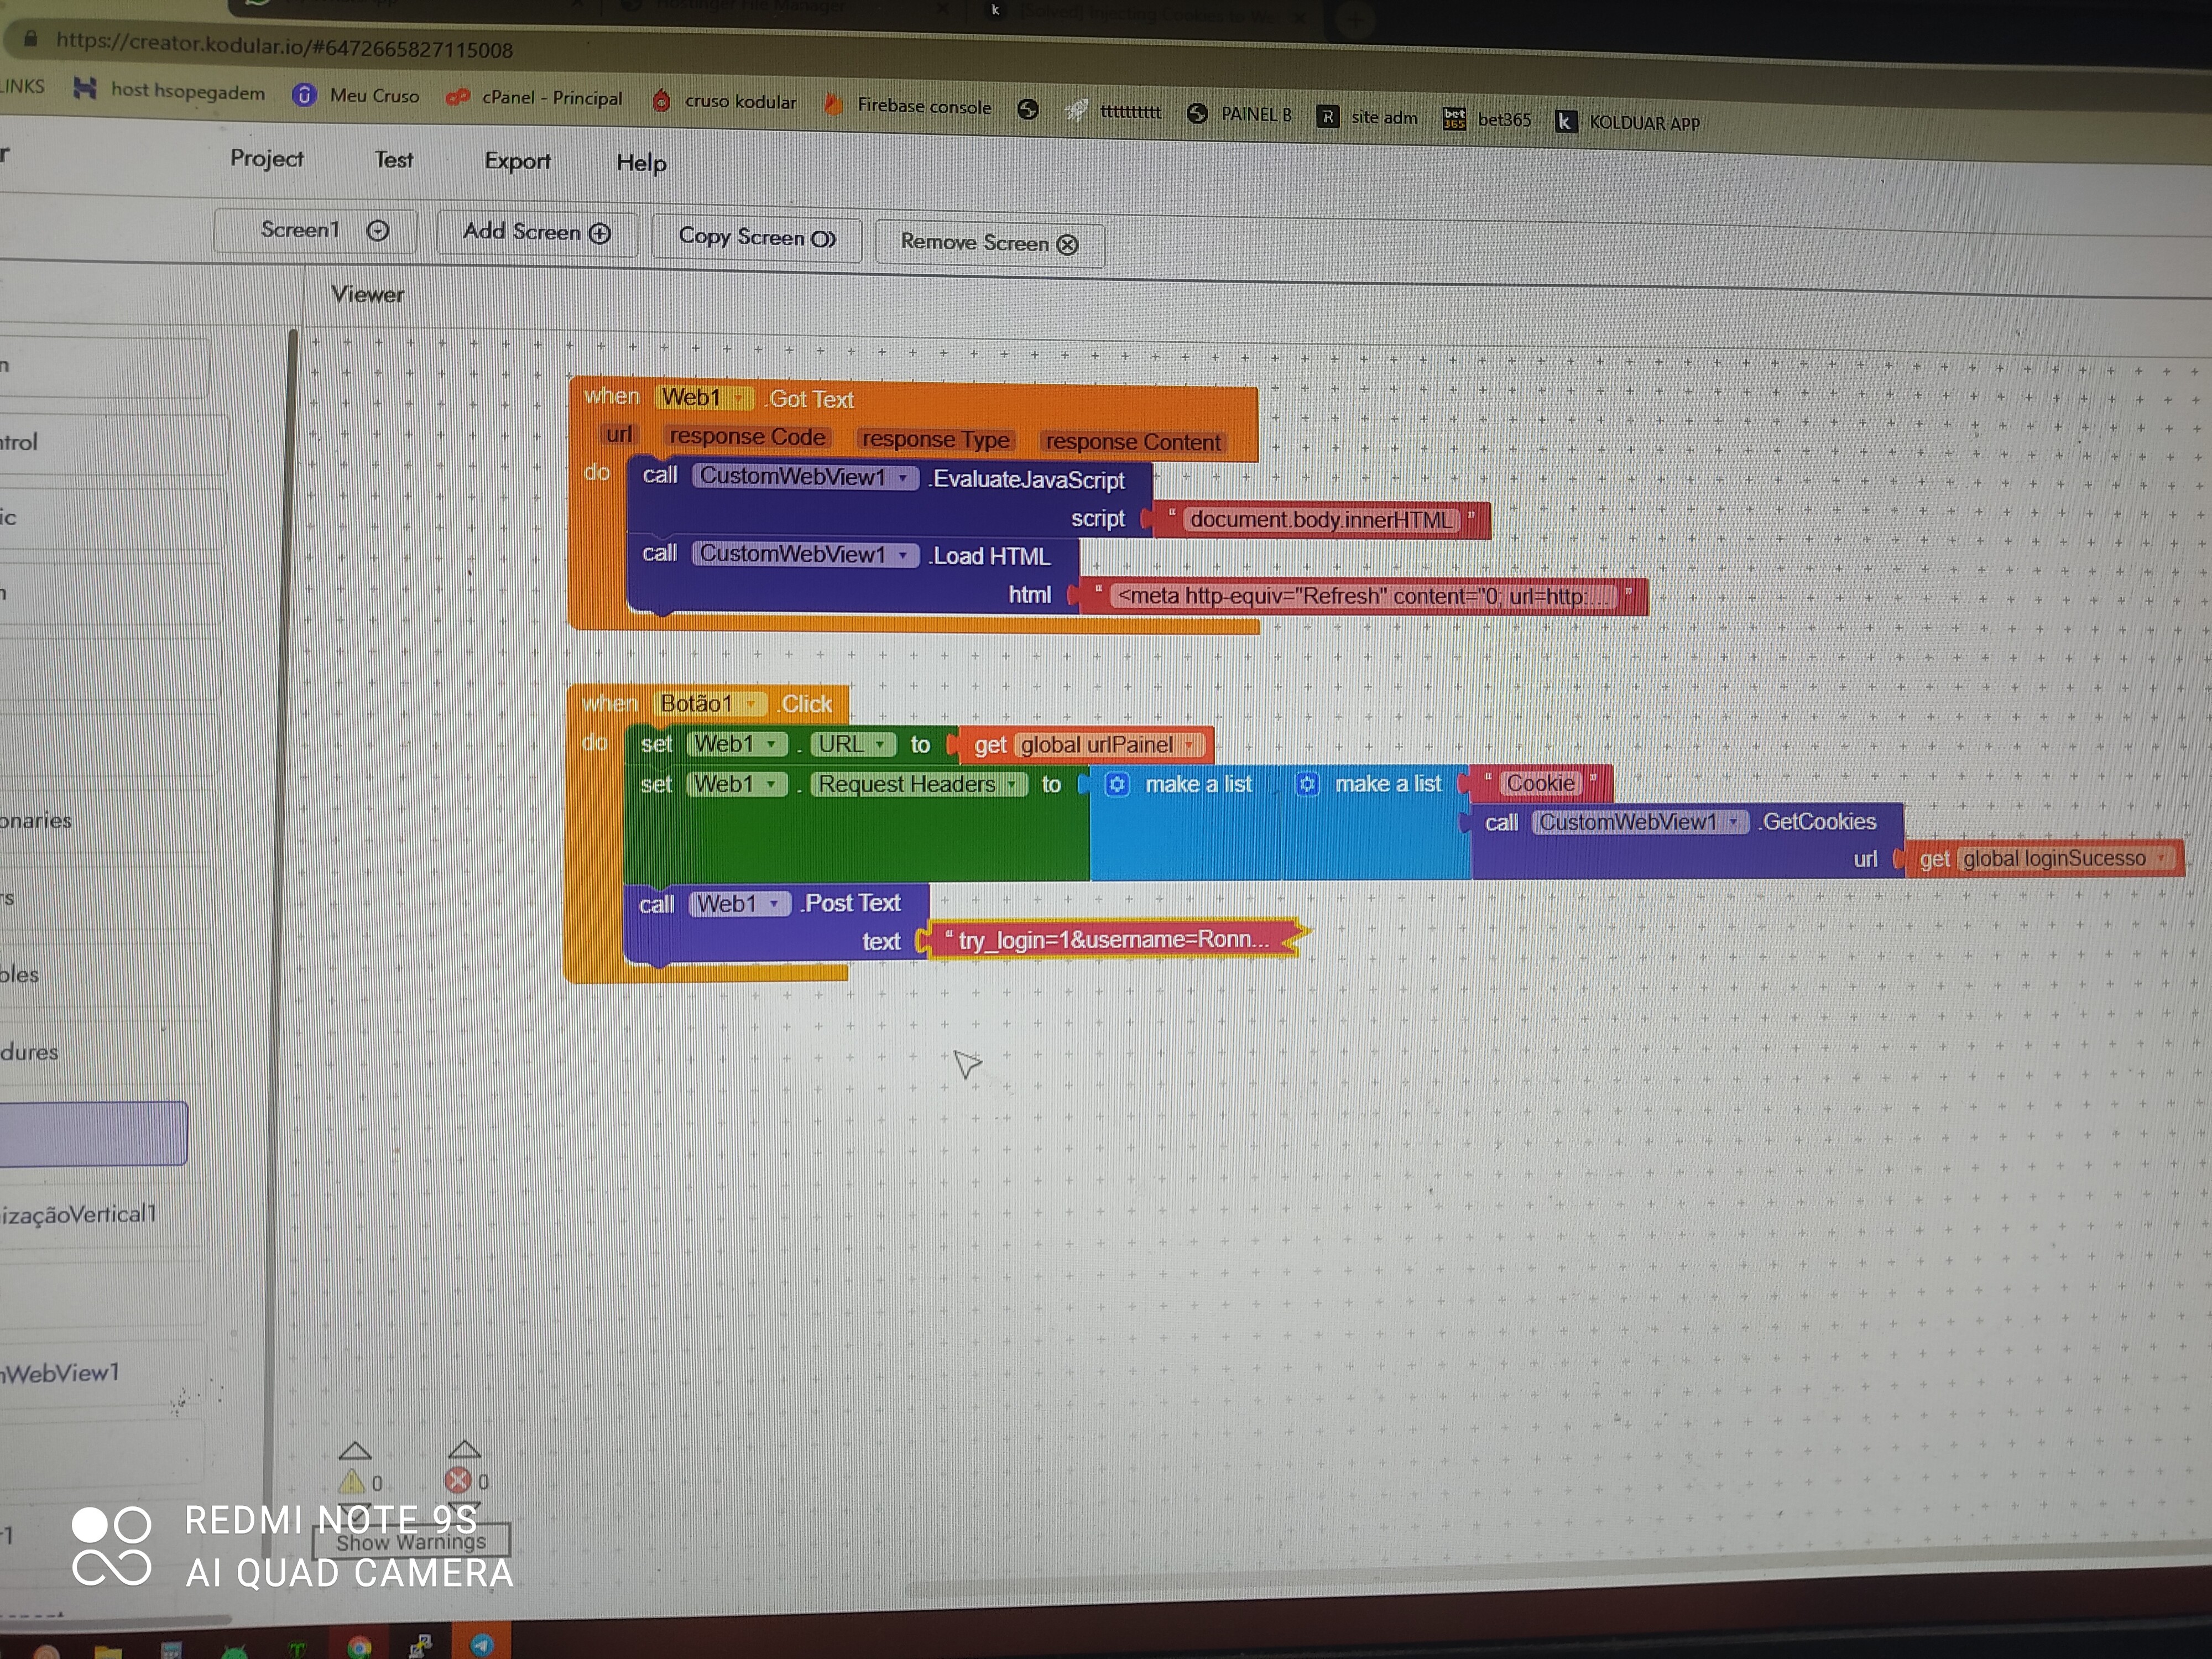2212x1659 pixels.
Task: Click the Firebase console bookmark icon
Action: pos(832,104)
